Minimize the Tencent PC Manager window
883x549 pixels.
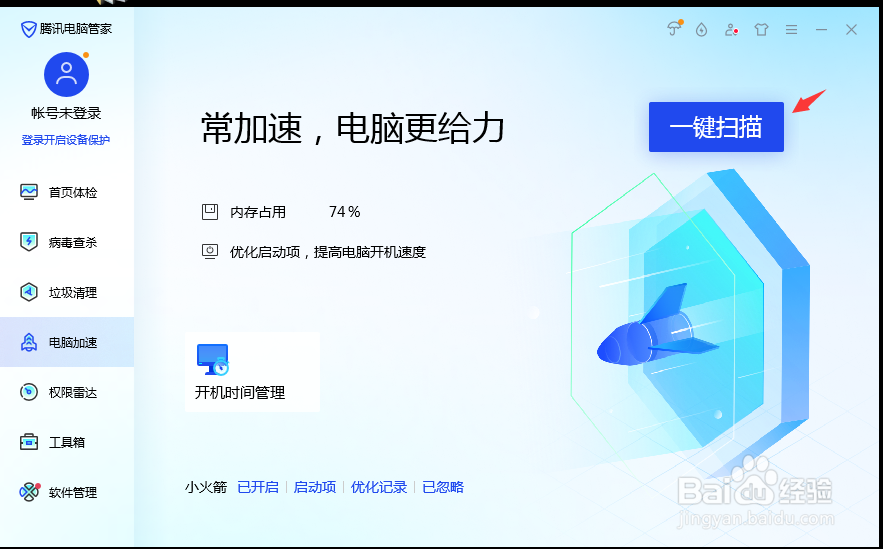coord(821,29)
